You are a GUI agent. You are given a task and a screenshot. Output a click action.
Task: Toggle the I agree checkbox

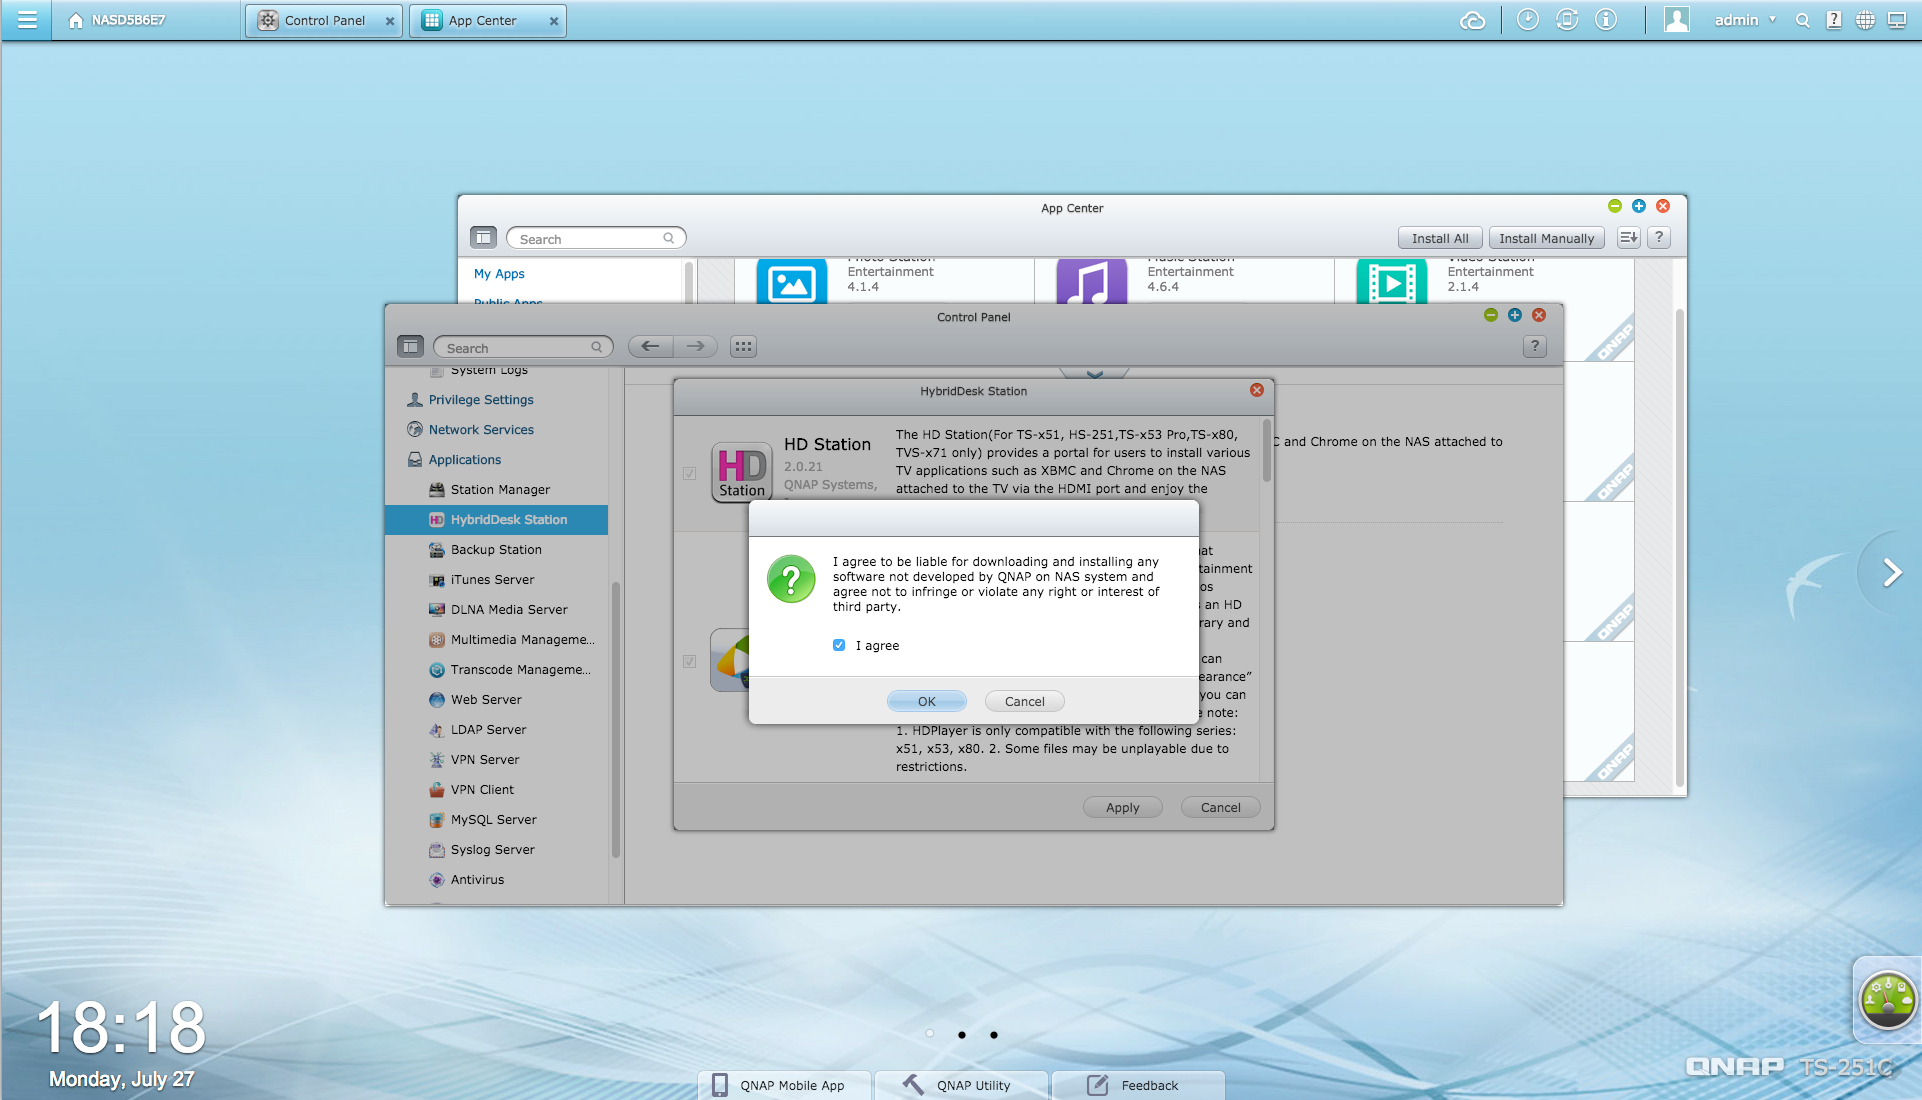(x=839, y=645)
